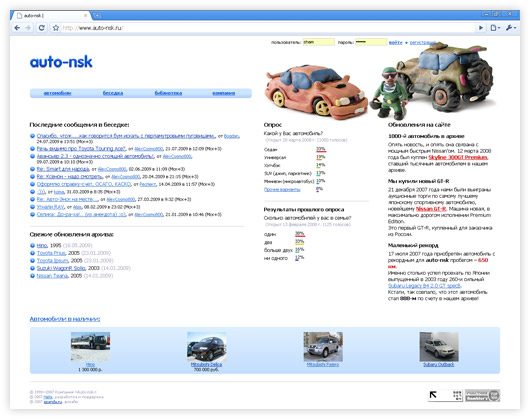Open author Bogdan's profile link
Image resolution: width=530 pixels, height=420 pixels.
232,136
